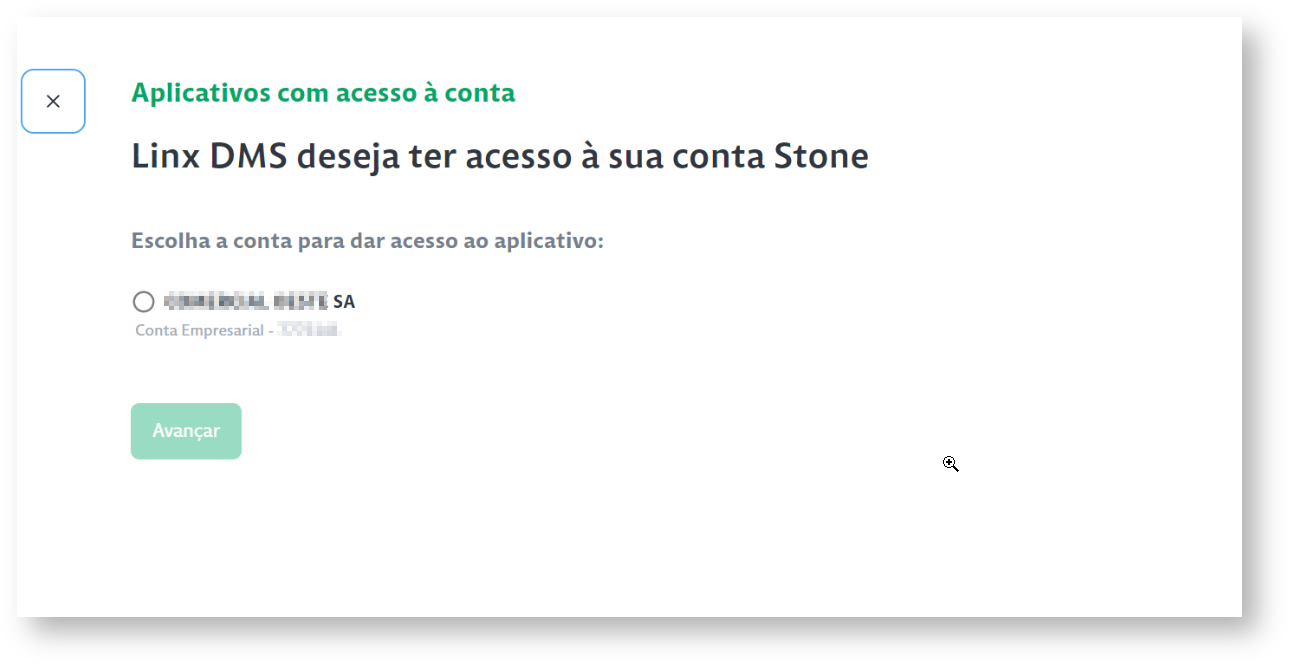The image size is (1290, 665).
Task: Click the blurred account number after Conta Empresarial
Action: [x=310, y=330]
